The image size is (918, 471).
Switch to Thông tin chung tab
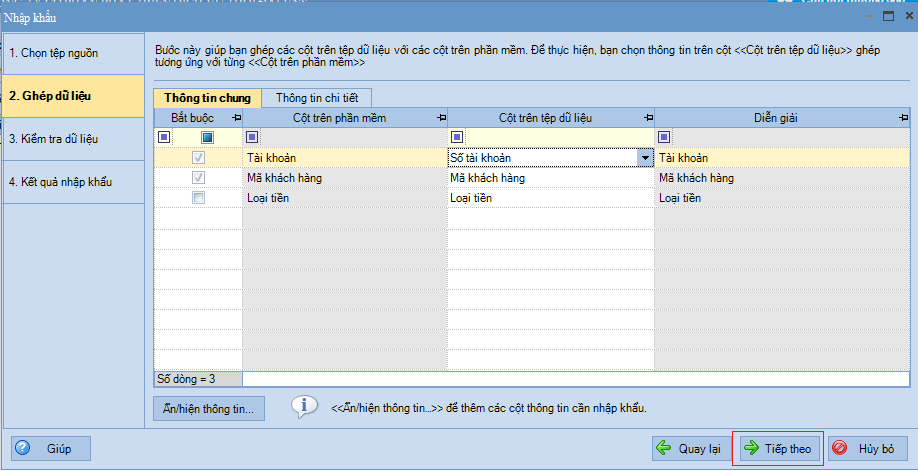(207, 98)
